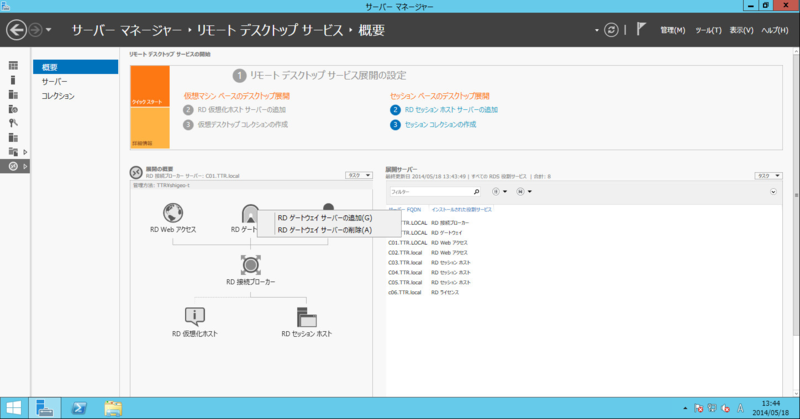This screenshot has width=800, height=419.
Task: Click the circular icon beside 展開の概要 heading
Action: click(136, 172)
